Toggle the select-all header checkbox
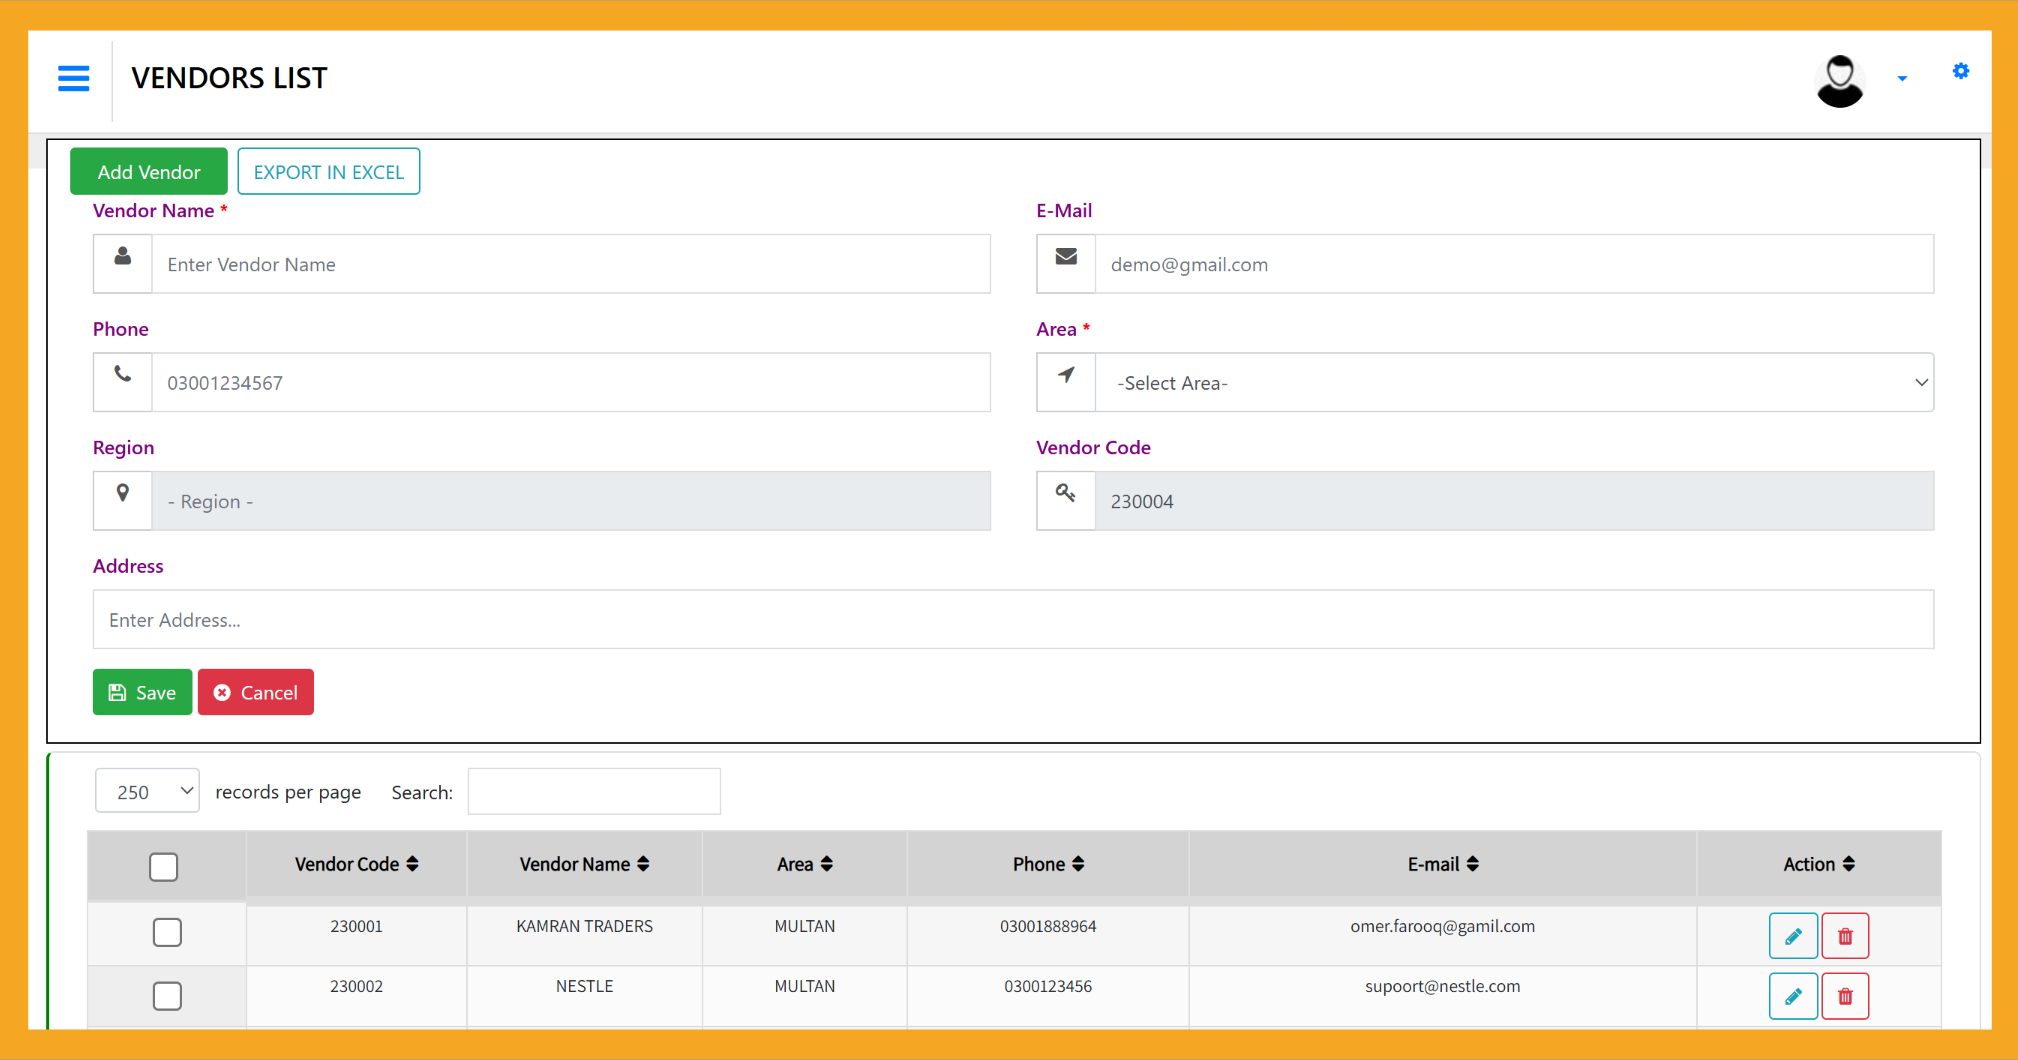The width and height of the screenshot is (2018, 1060). [164, 866]
